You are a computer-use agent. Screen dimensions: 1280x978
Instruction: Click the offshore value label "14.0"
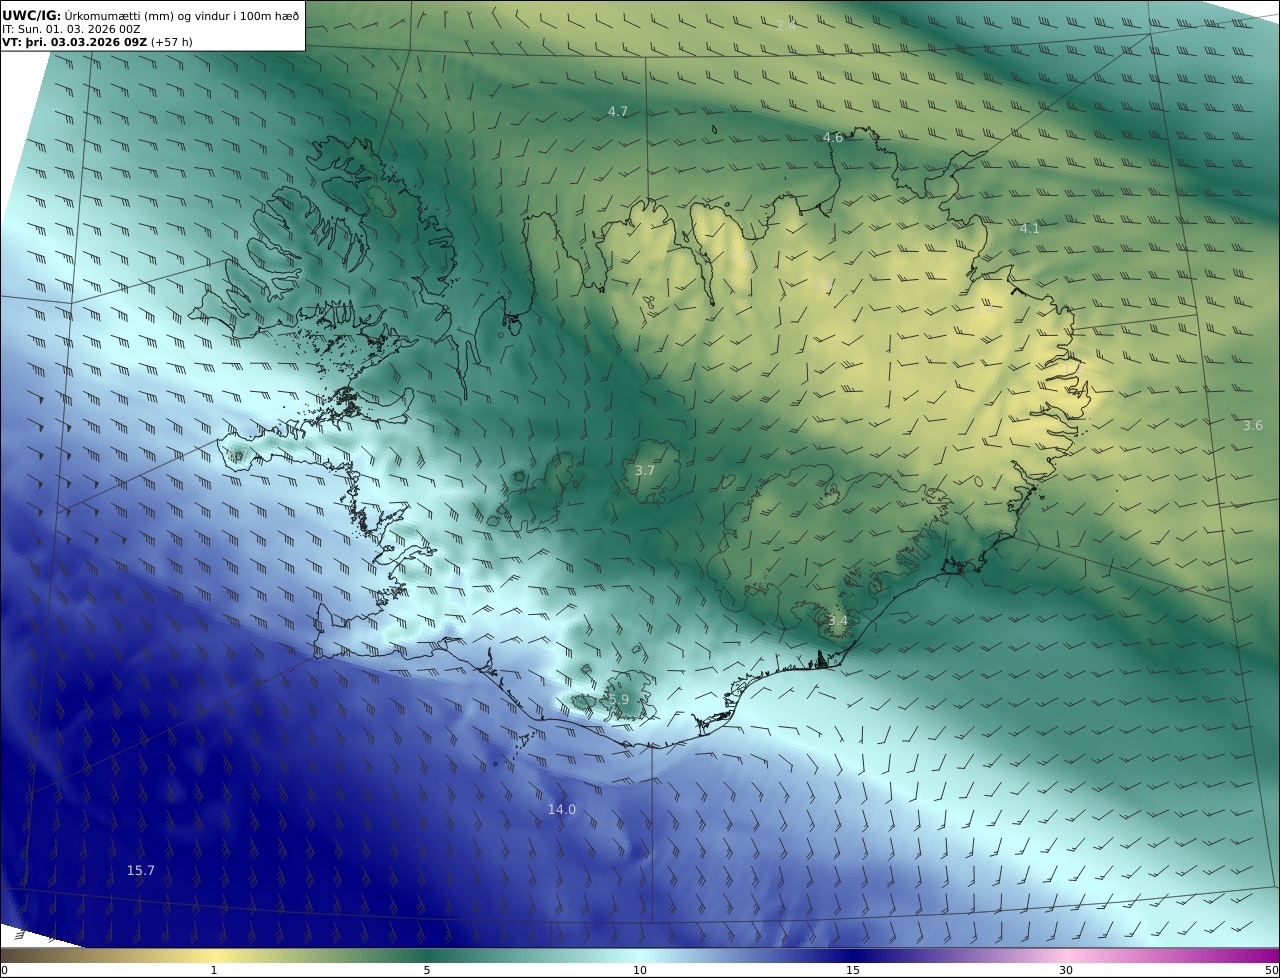pos(562,810)
